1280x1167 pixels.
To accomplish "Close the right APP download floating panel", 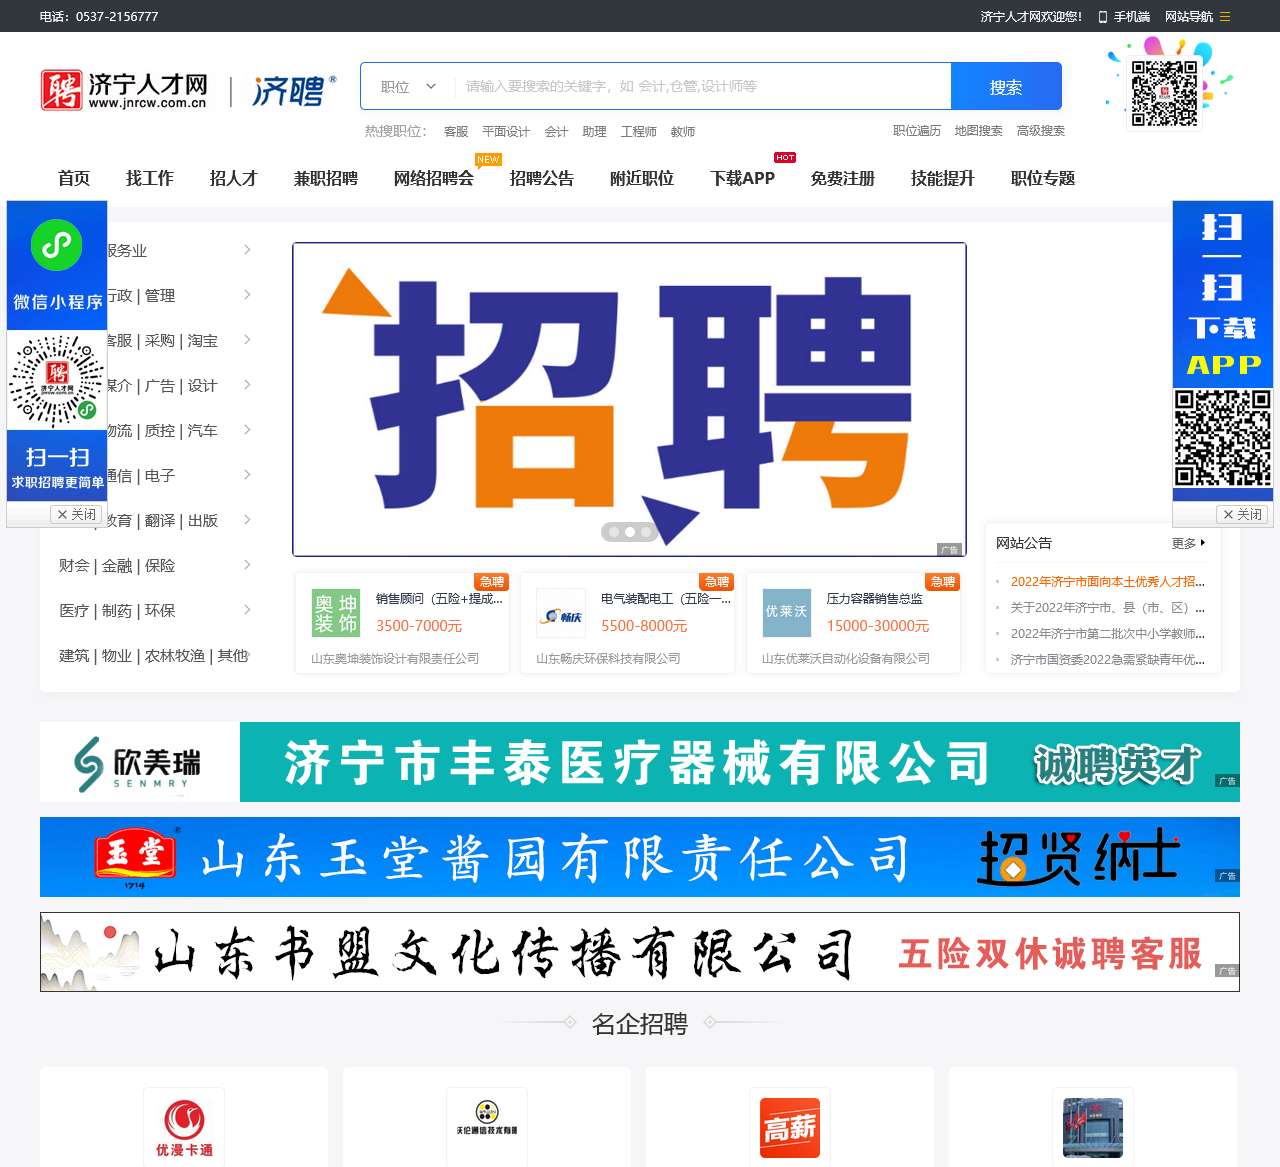I will point(1242,514).
